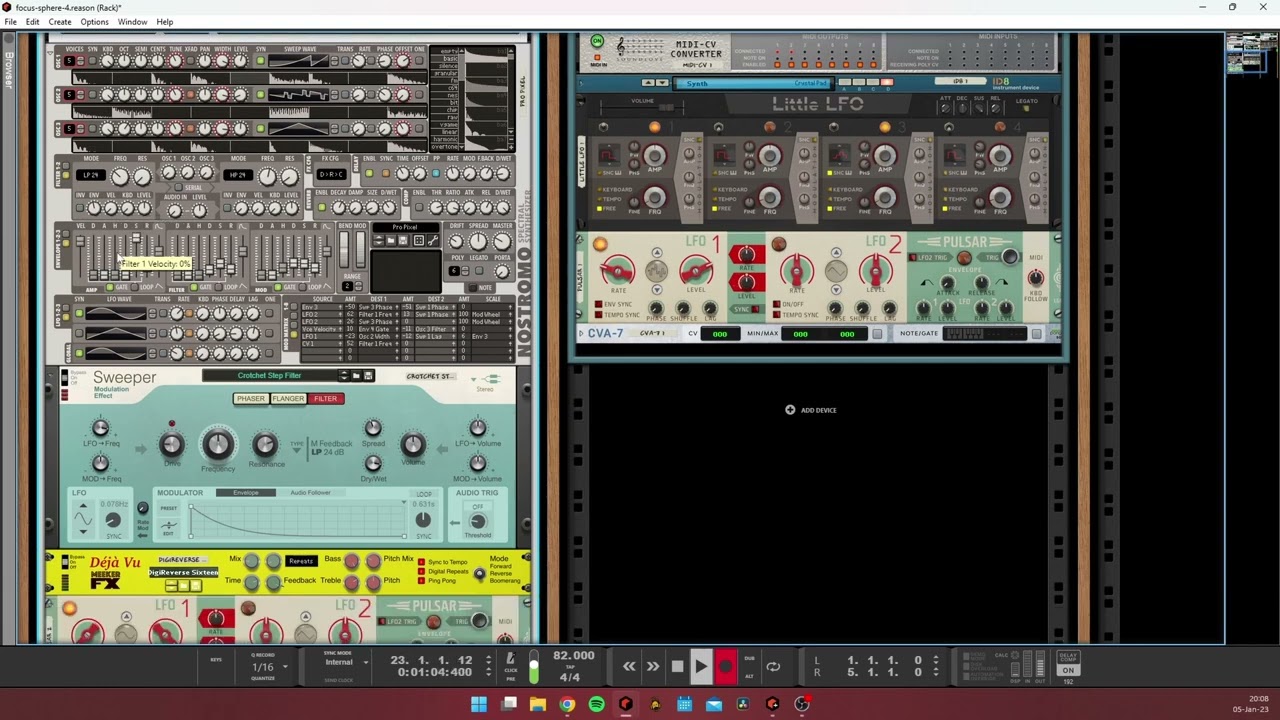
Task: Open the Edit menu
Action: (x=33, y=22)
